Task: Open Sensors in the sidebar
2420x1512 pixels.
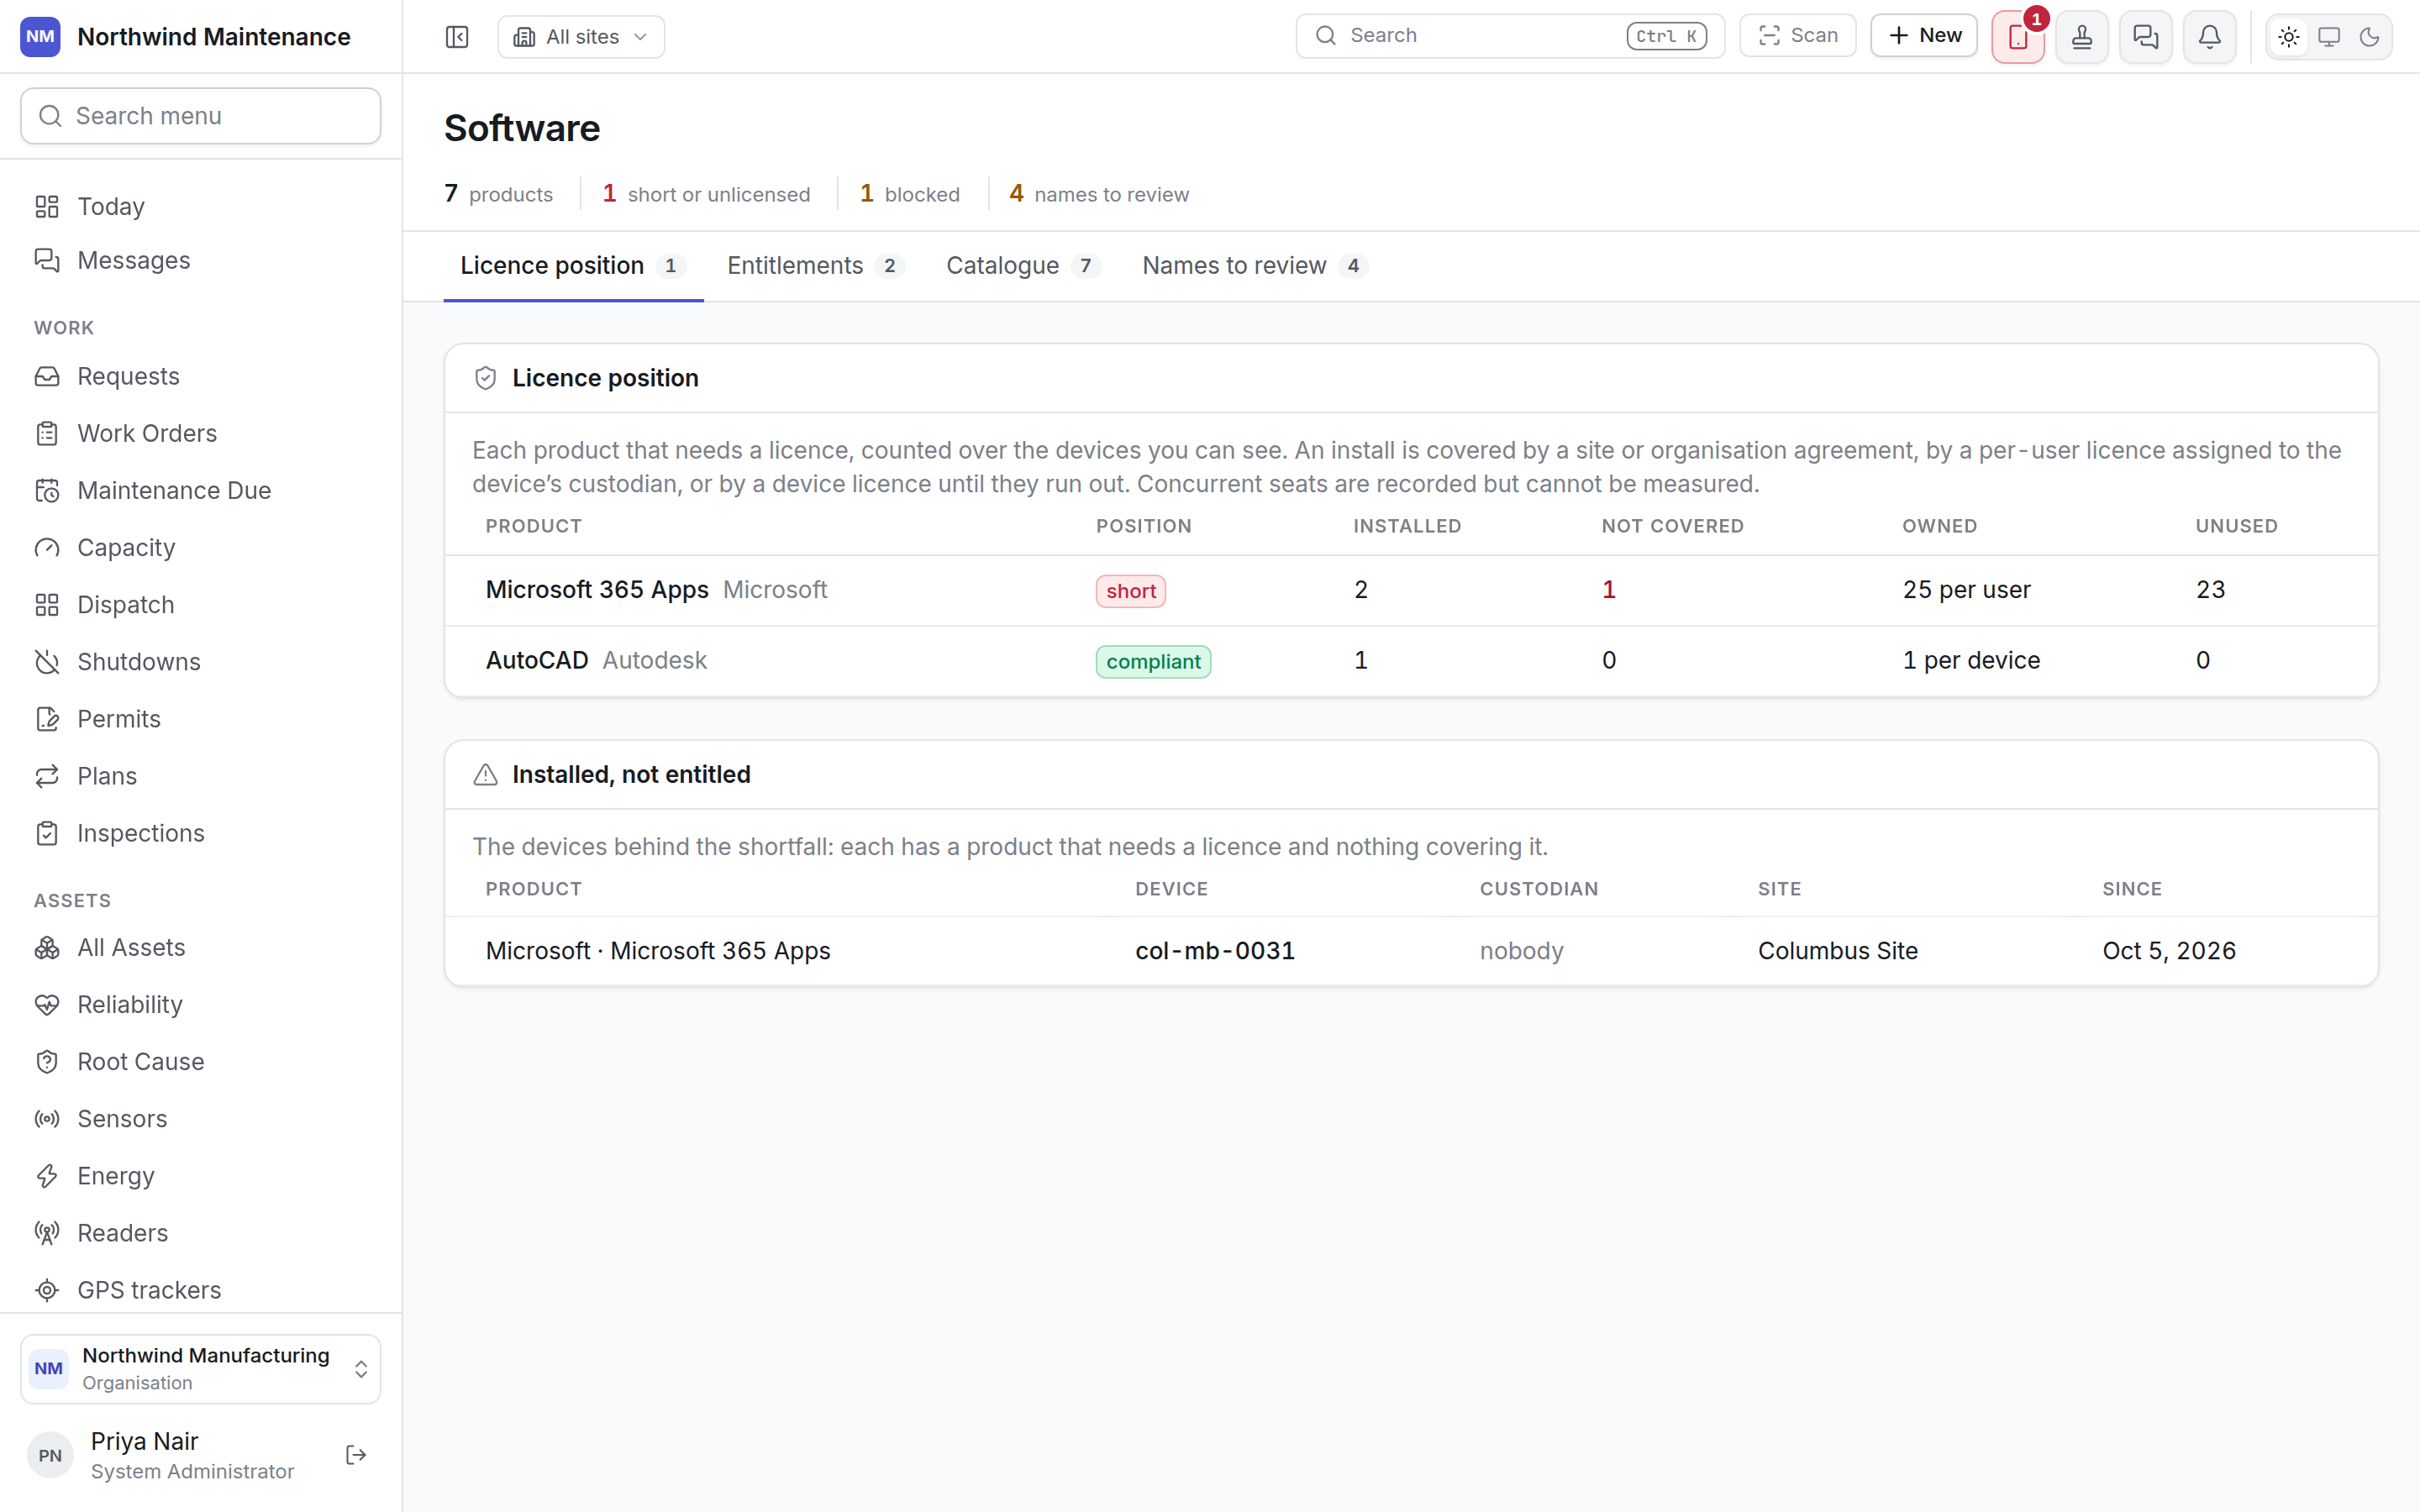Action: coord(201,1119)
